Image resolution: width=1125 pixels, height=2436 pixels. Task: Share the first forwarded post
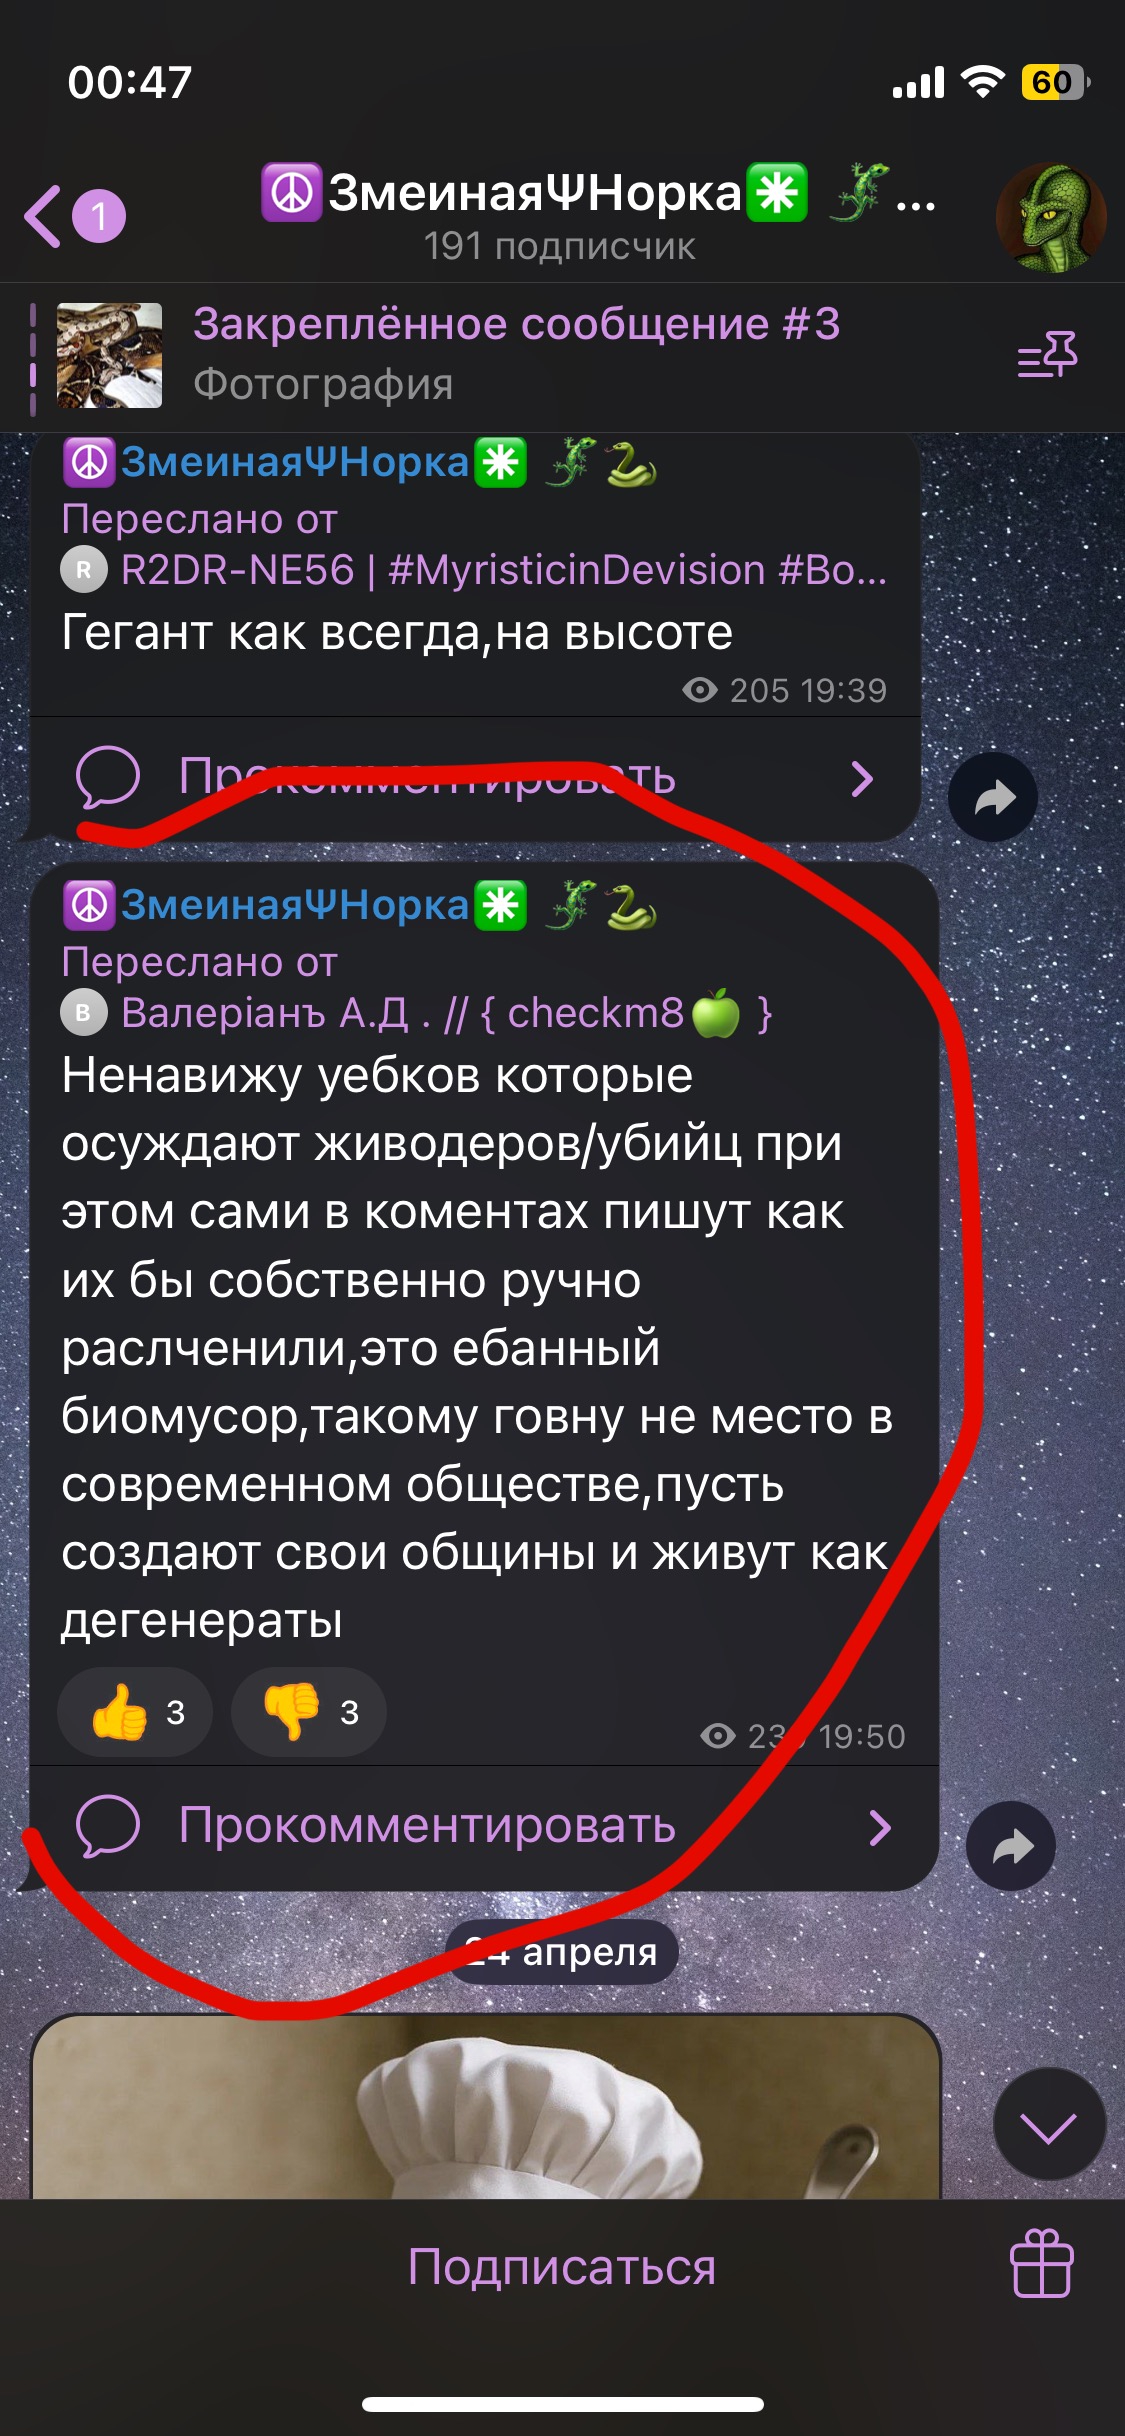click(x=993, y=797)
